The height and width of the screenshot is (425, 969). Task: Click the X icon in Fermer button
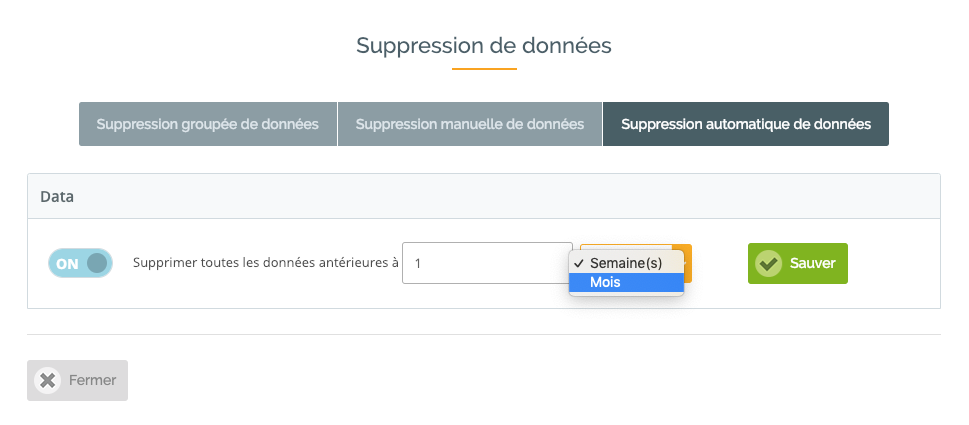coord(47,381)
